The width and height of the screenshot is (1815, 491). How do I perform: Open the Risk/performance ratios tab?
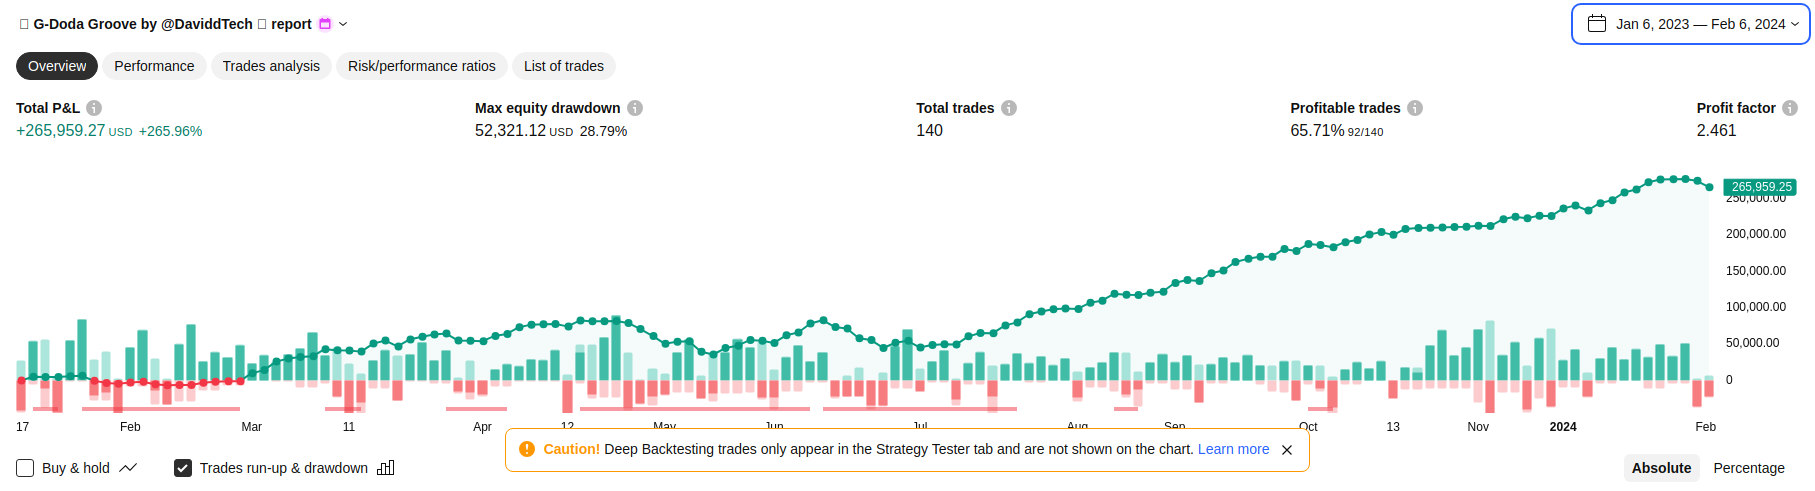[x=422, y=66]
